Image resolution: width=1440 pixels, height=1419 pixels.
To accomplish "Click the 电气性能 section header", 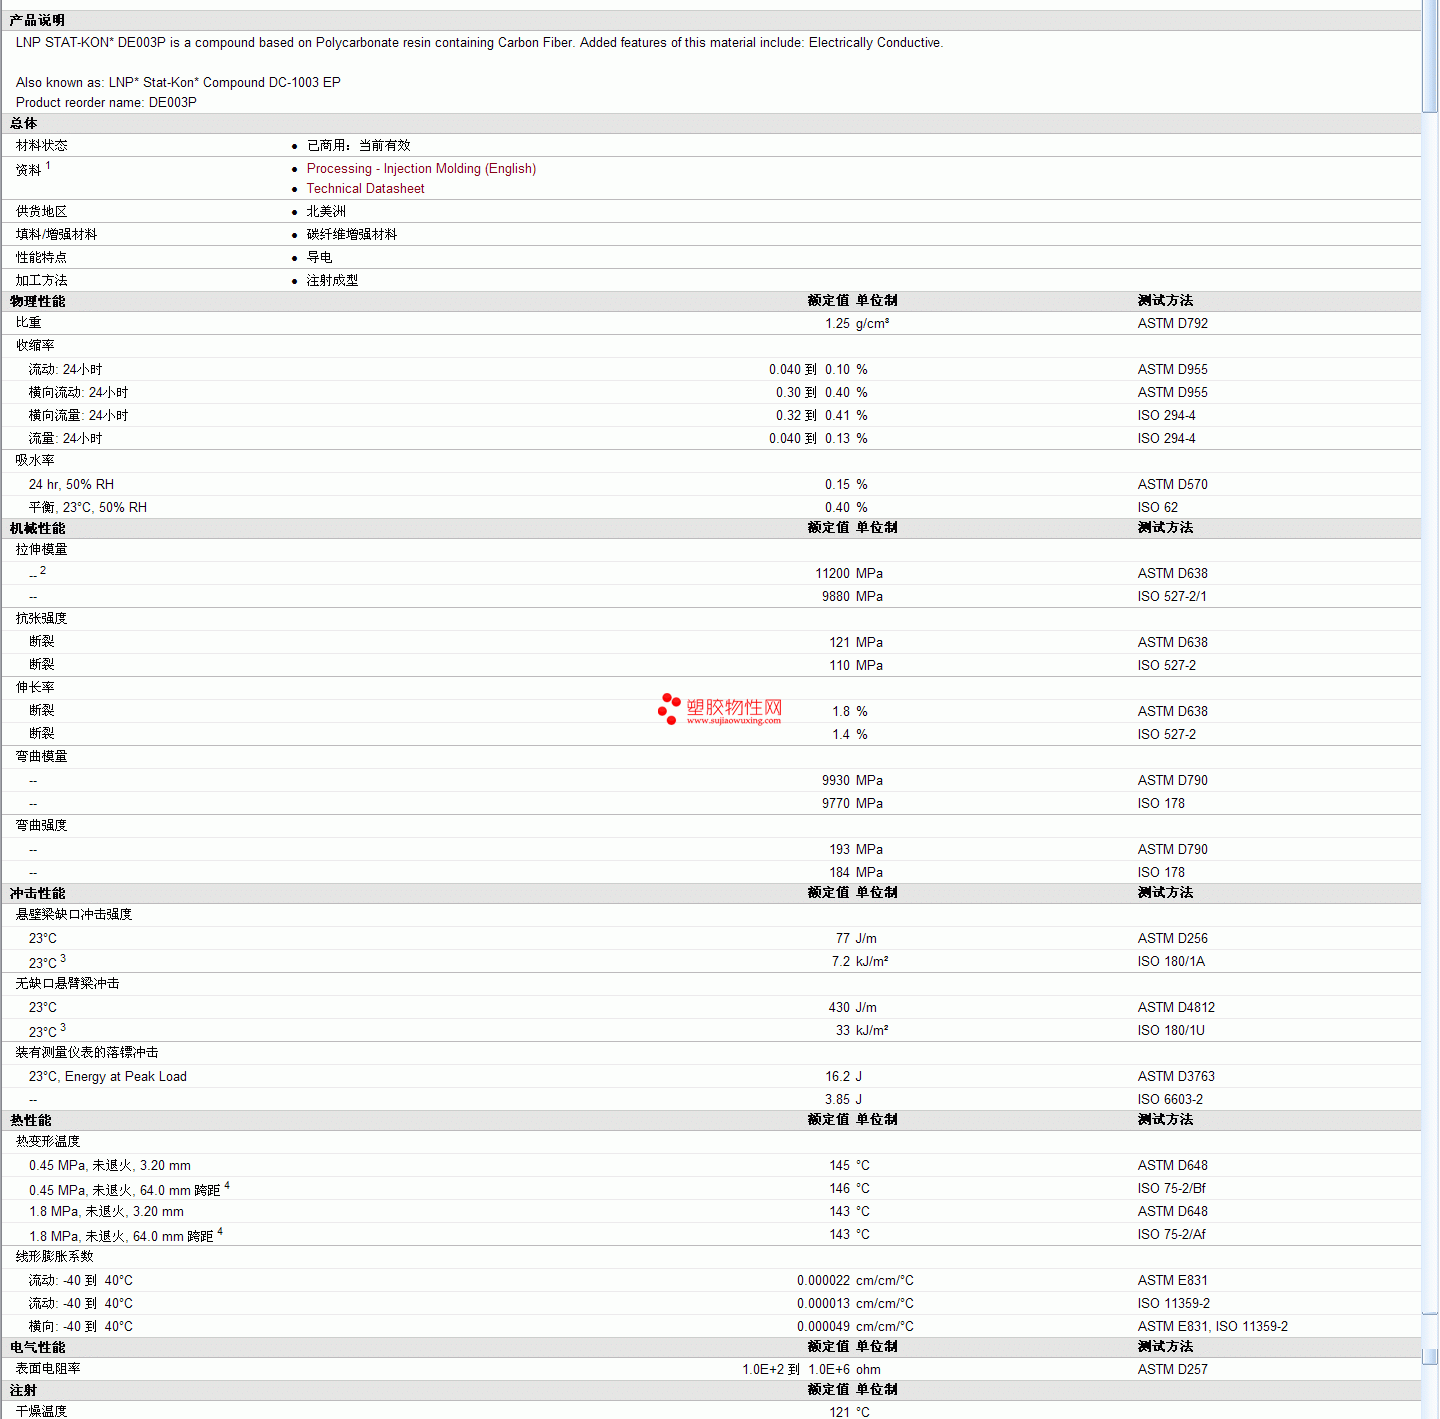I will coord(37,1347).
